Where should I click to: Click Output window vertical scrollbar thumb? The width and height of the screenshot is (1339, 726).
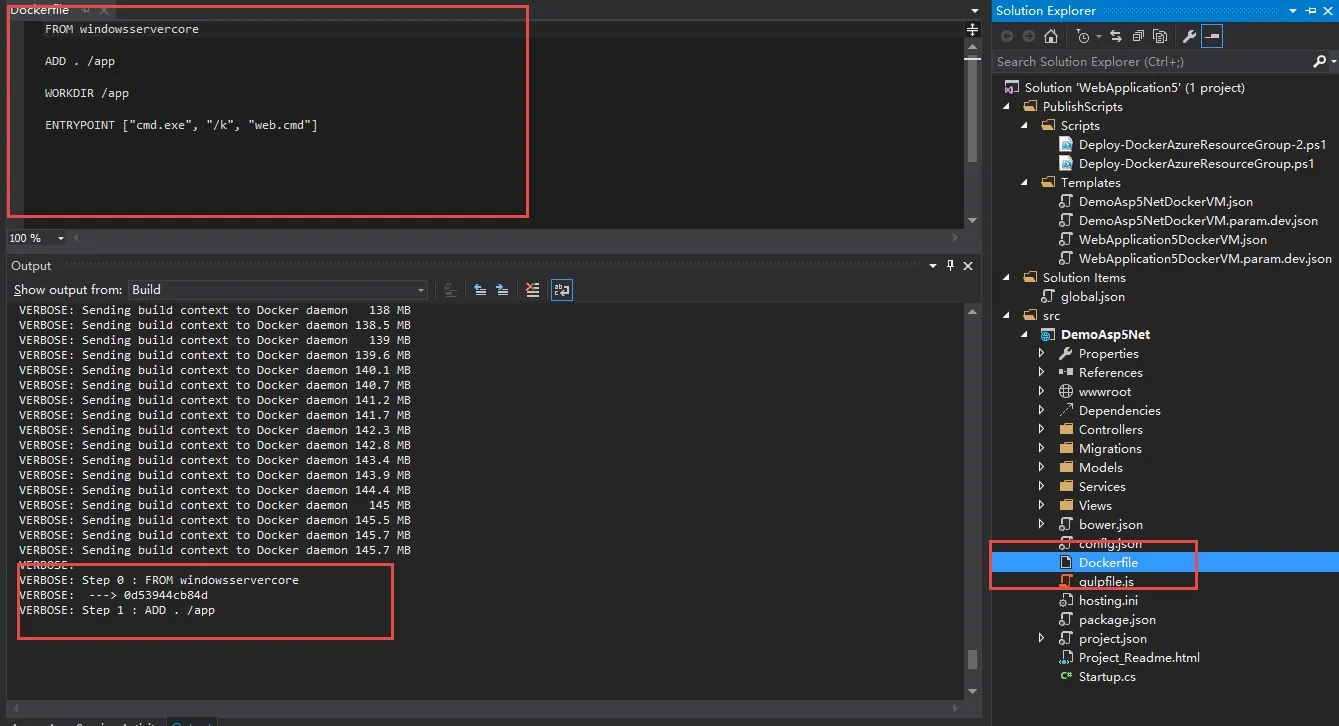pos(972,660)
